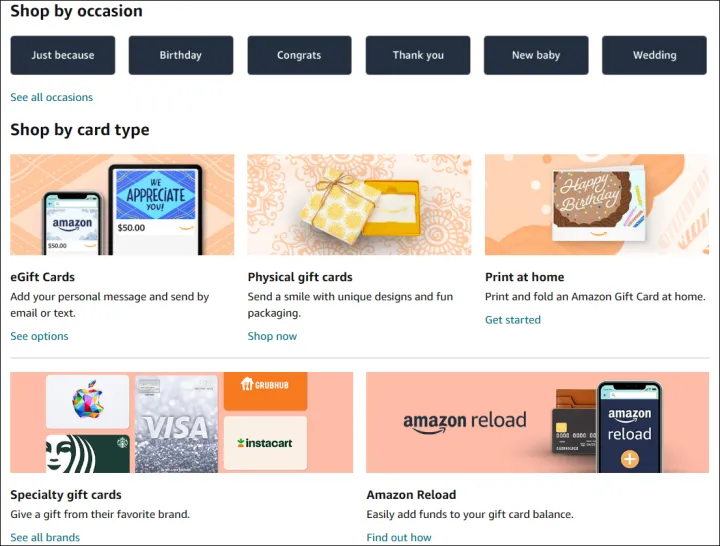Open the New baby occasion
The image size is (720, 546).
[x=536, y=55]
